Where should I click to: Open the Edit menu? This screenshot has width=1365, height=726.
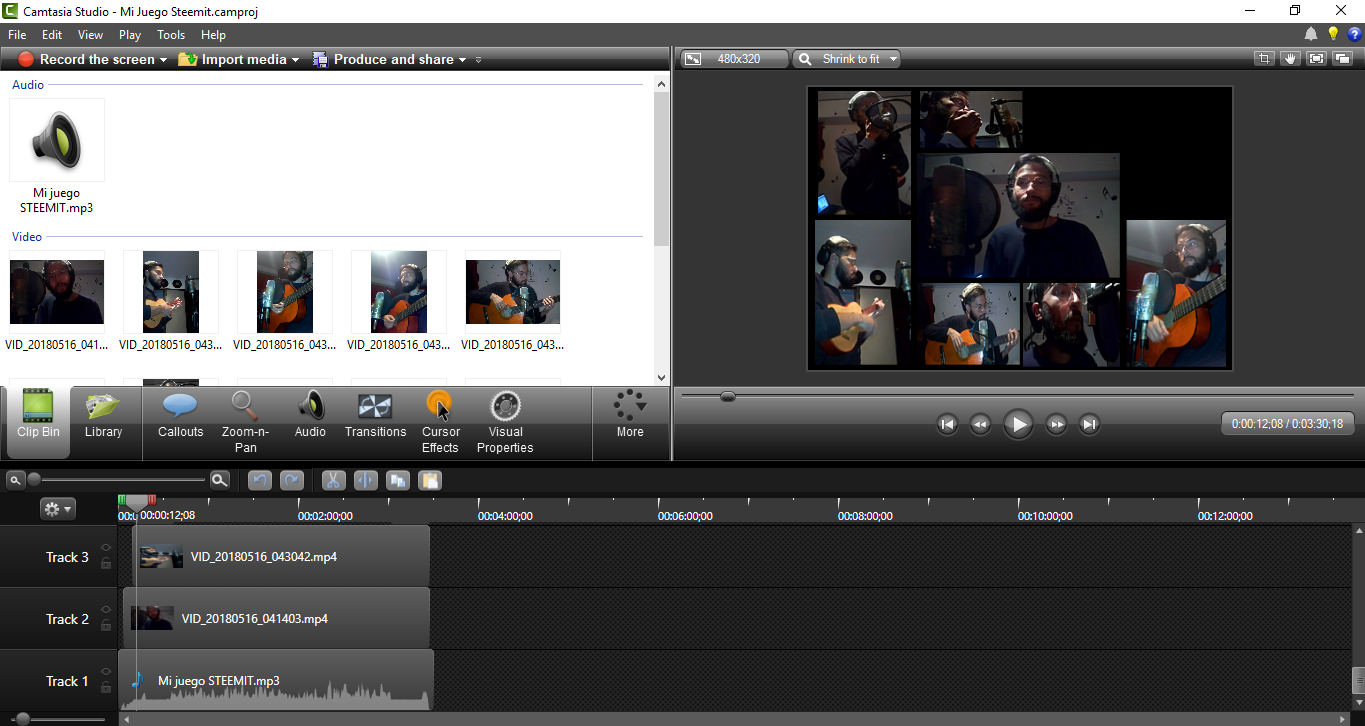click(x=52, y=34)
